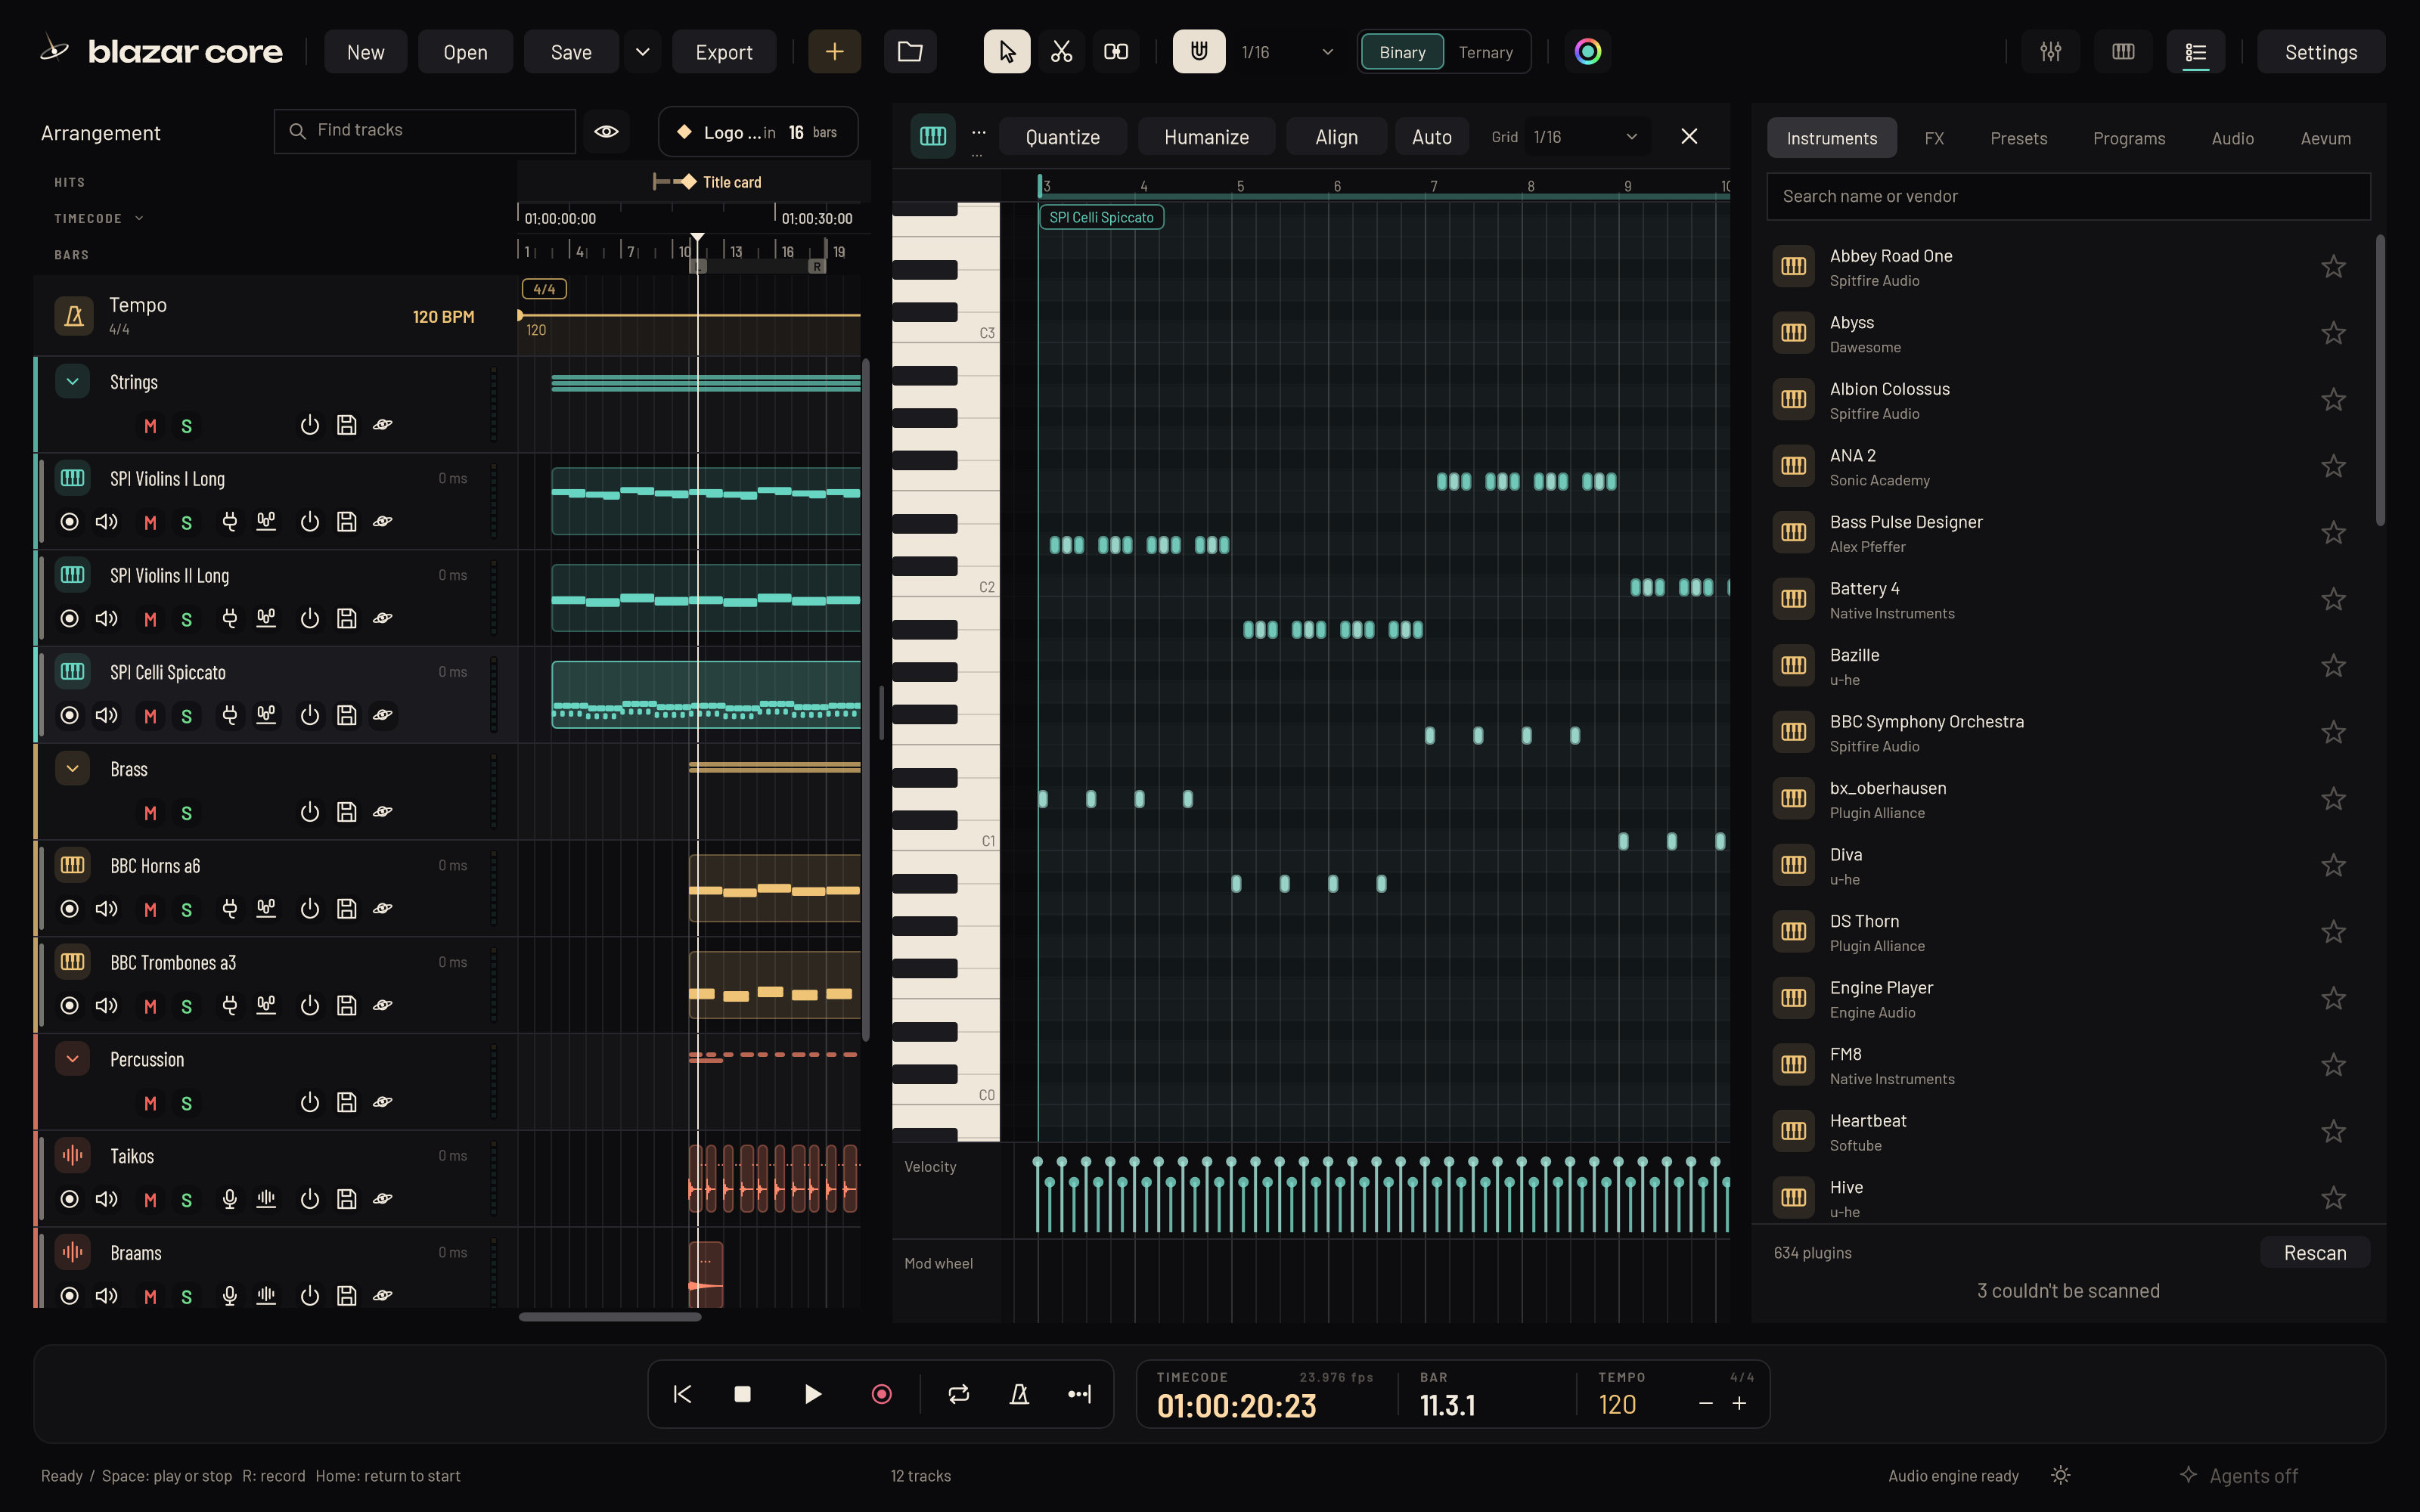The width and height of the screenshot is (2420, 1512).
Task: Open the project folder icon
Action: point(910,52)
